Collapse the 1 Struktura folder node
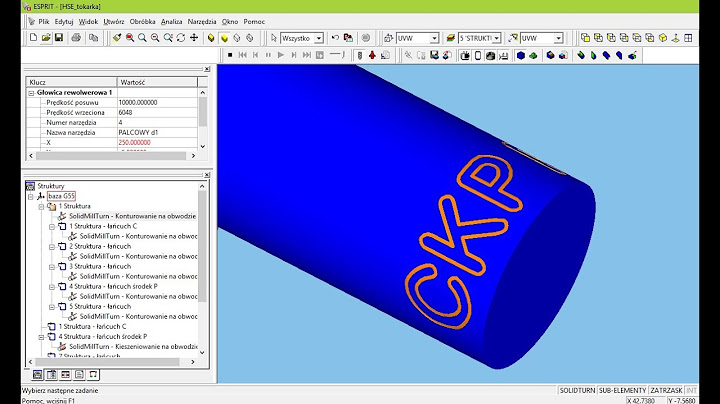 (x=41, y=207)
